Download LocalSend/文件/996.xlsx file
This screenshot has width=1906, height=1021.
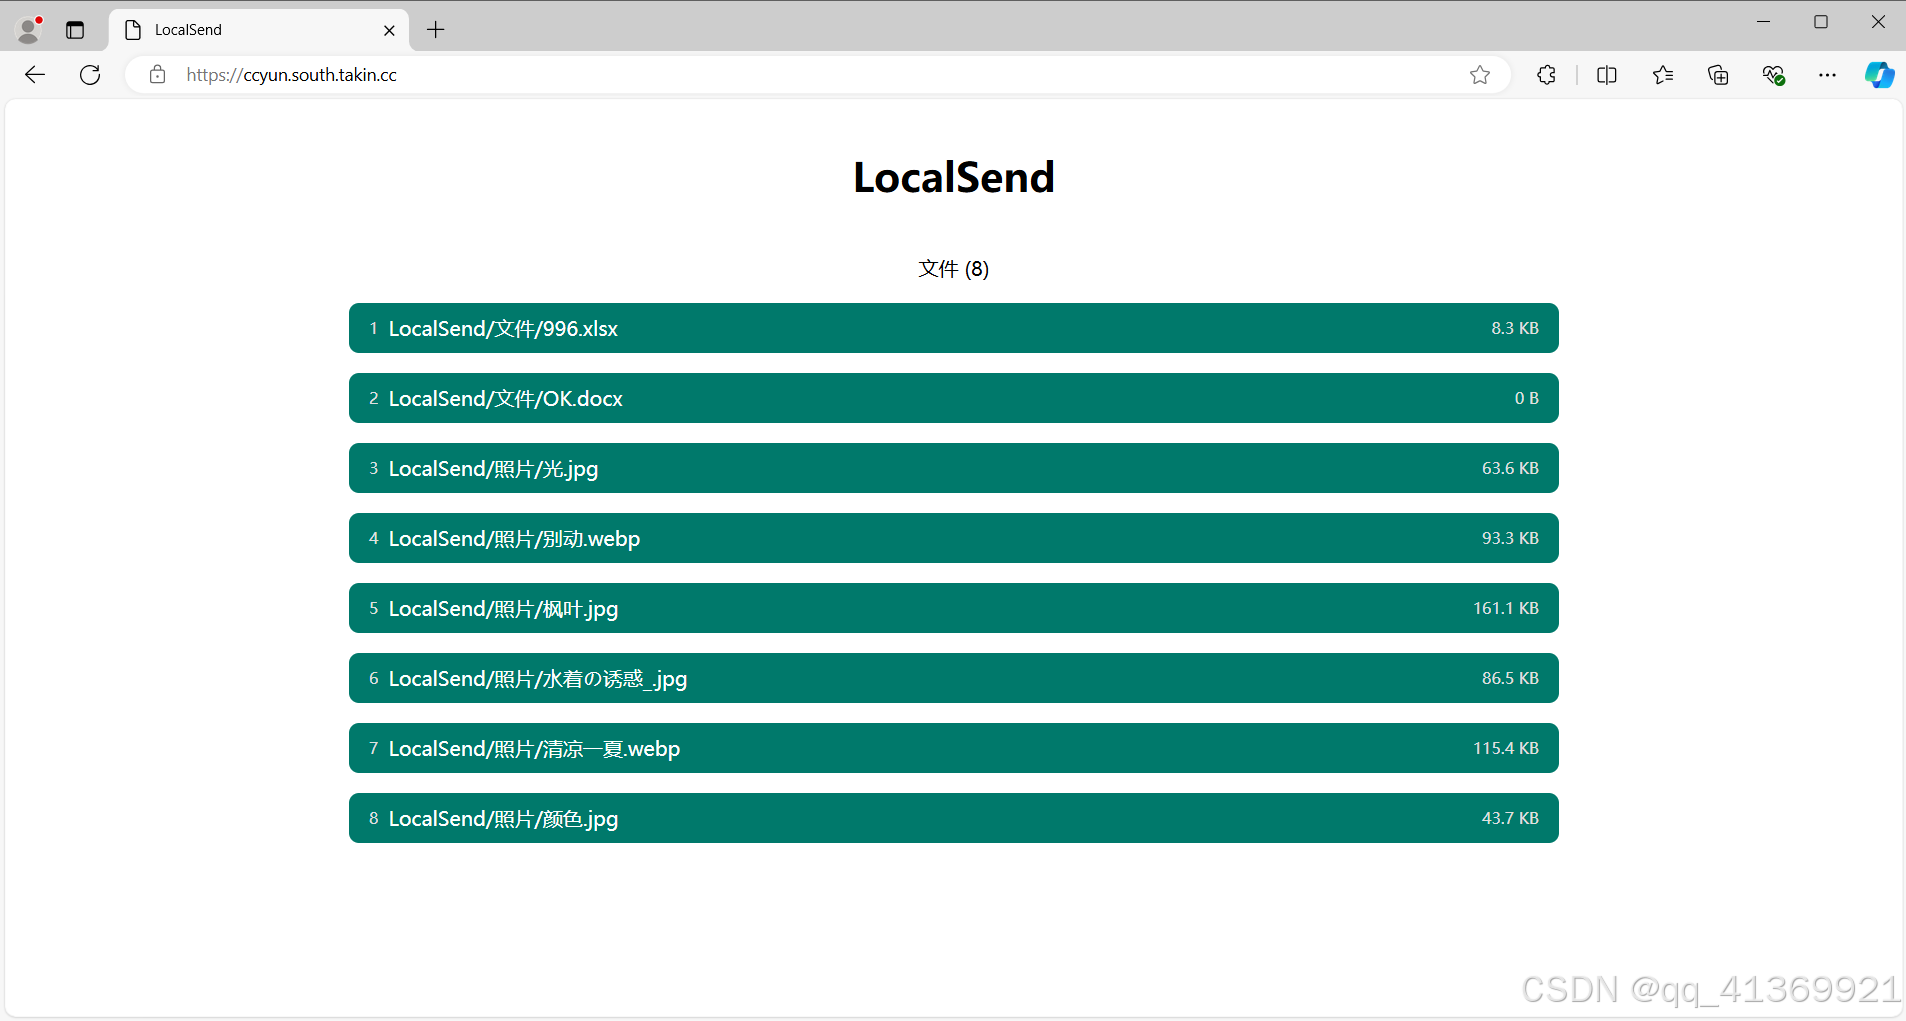[x=953, y=328]
